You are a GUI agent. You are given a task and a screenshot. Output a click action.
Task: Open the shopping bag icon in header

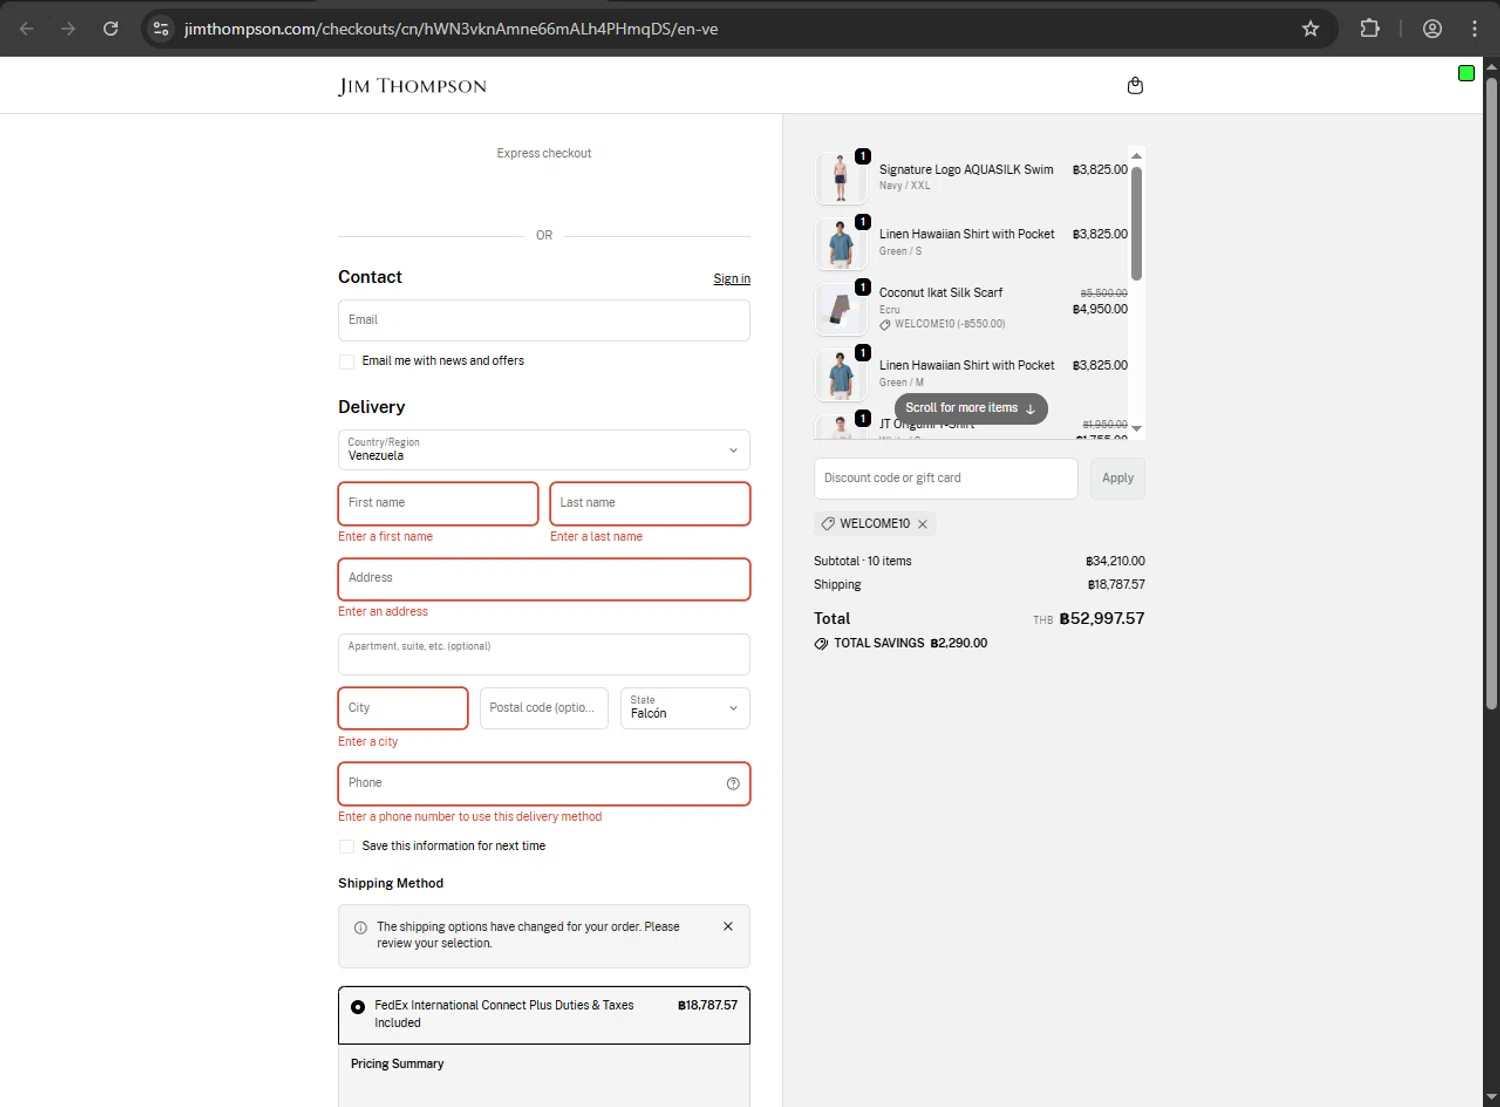pyautogui.click(x=1135, y=86)
